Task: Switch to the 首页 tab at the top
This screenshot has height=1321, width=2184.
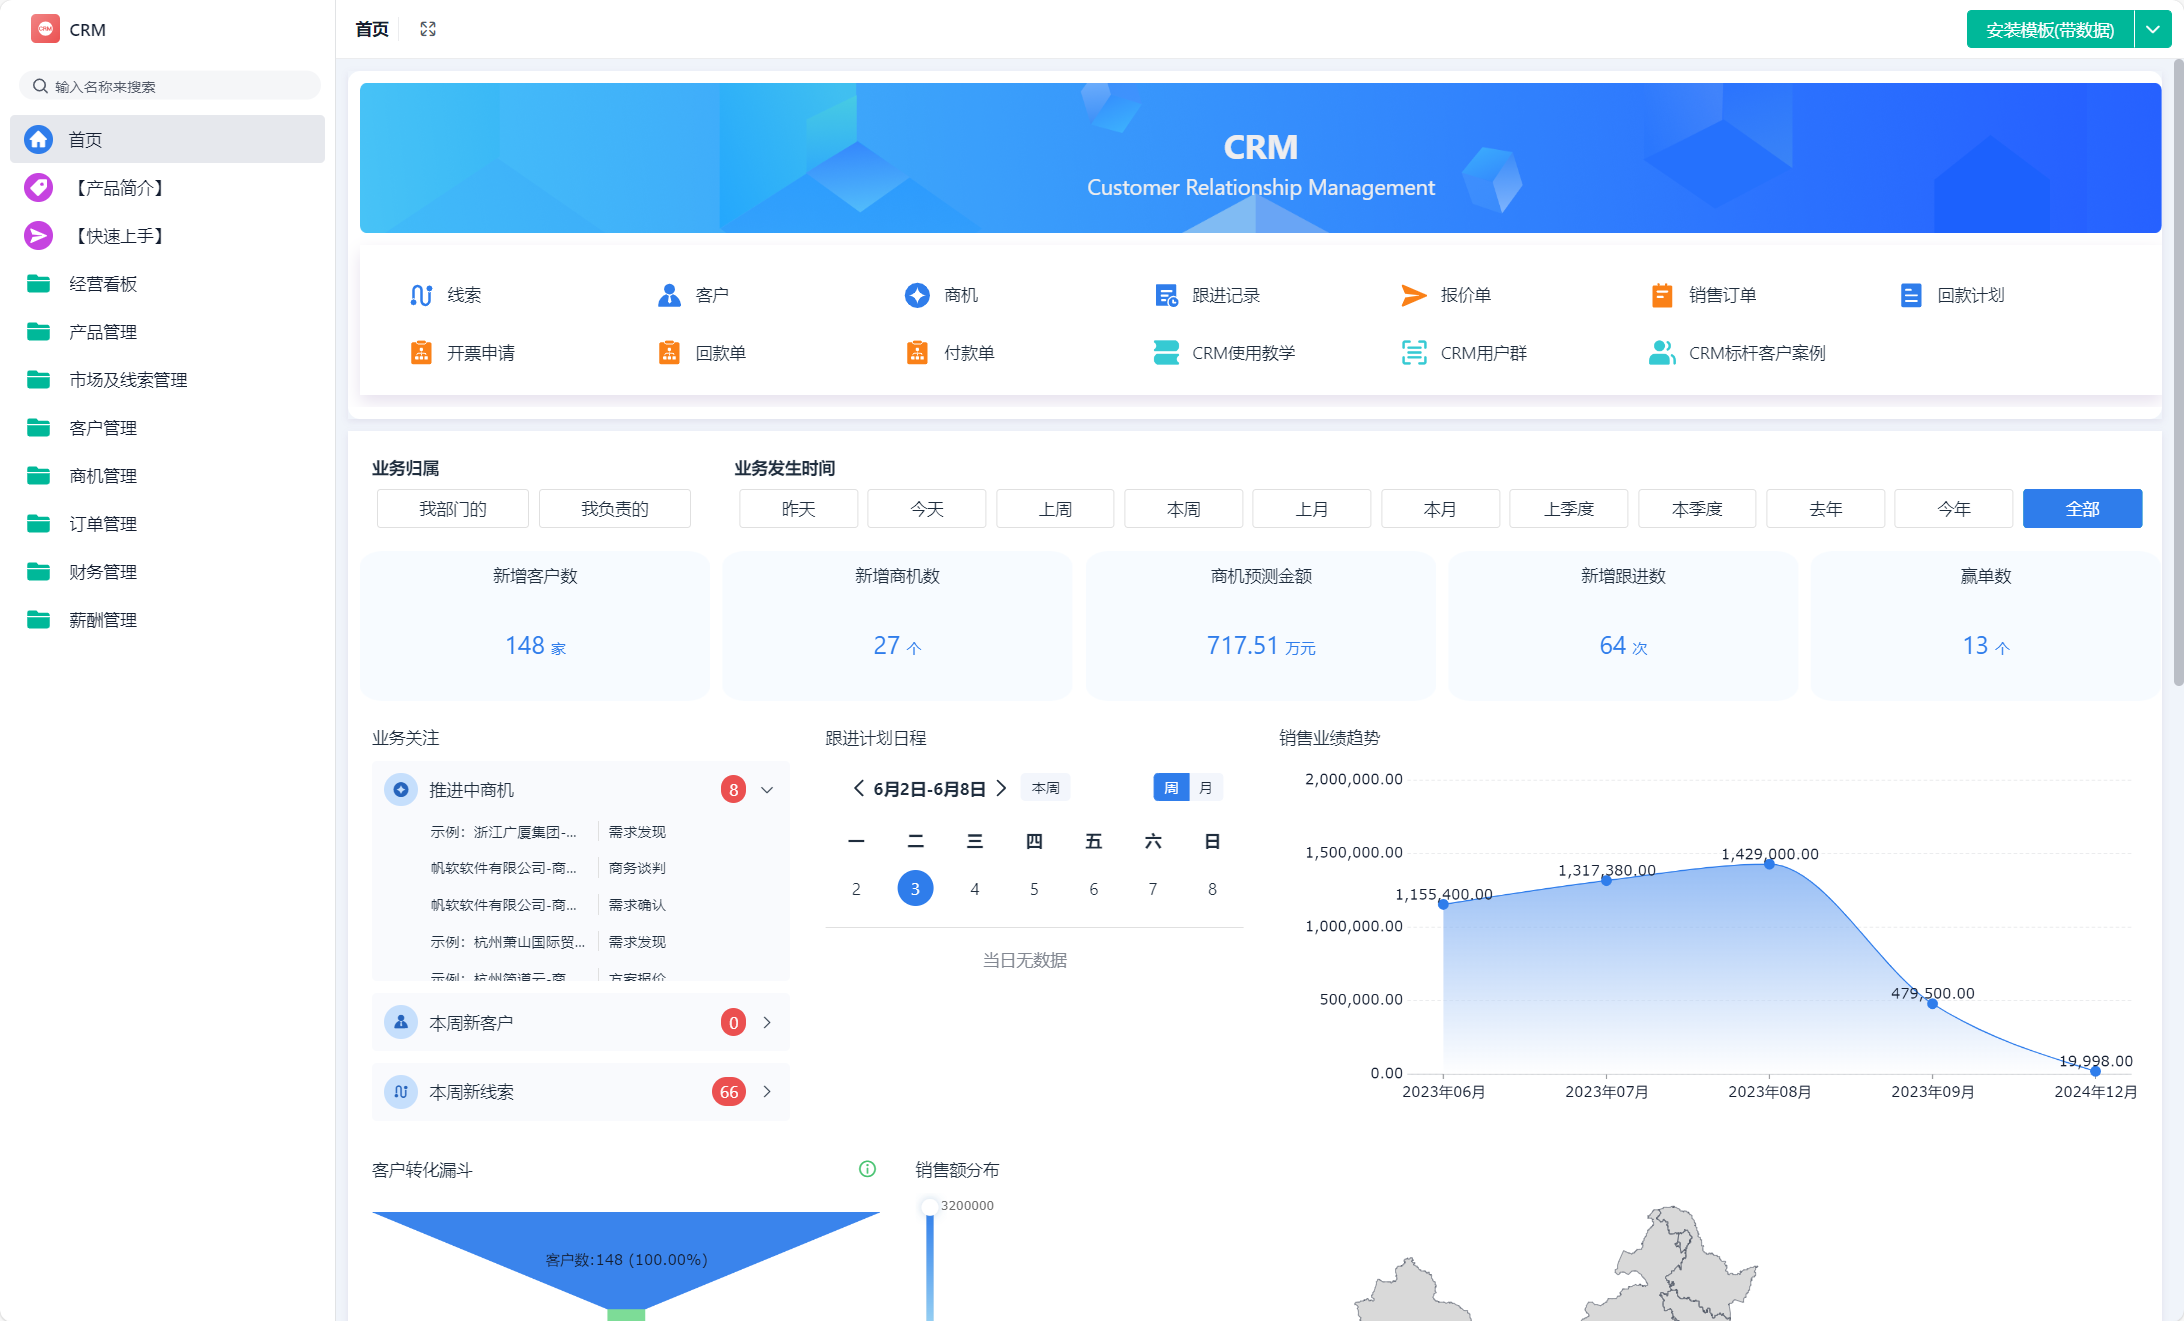Action: pos(370,29)
